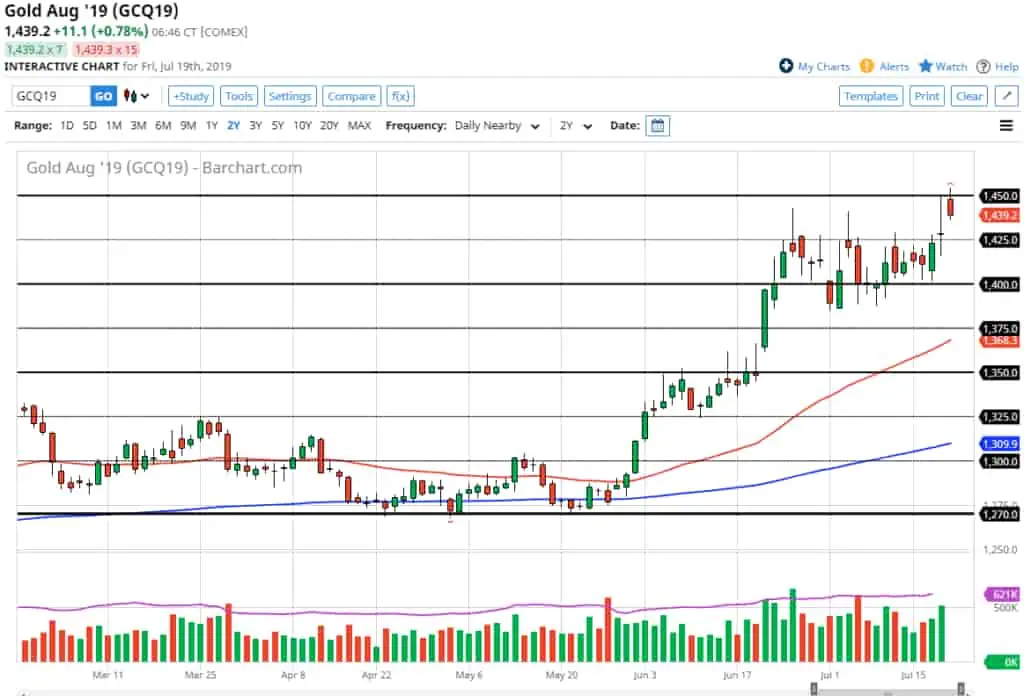The image size is (1024, 696).
Task: Open the 2Y period dropdown
Action: click(578, 126)
